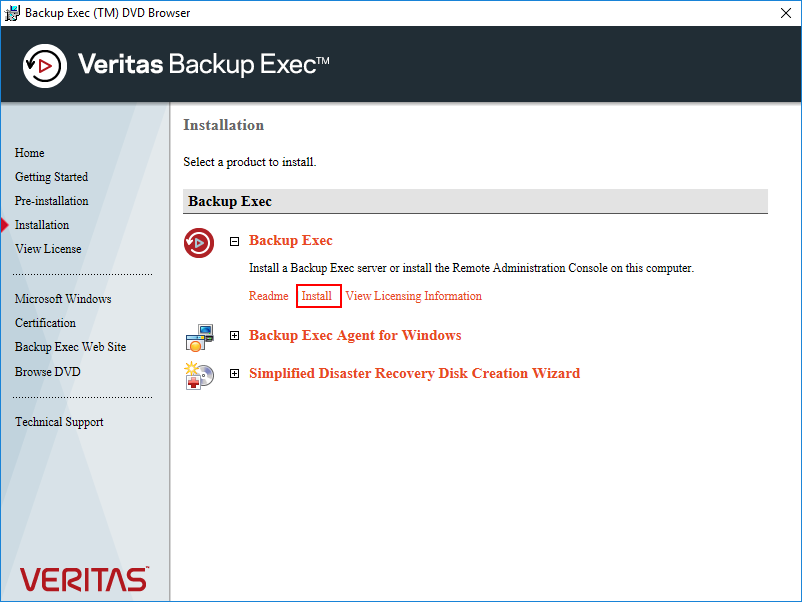802x602 pixels.
Task: Open the Backup Exec Readme
Action: (x=269, y=296)
